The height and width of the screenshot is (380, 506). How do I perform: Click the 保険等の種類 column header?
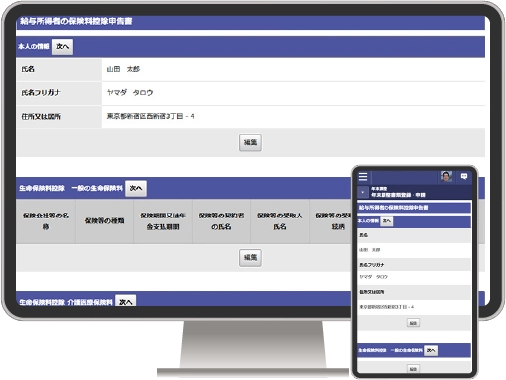pyautogui.click(x=104, y=221)
